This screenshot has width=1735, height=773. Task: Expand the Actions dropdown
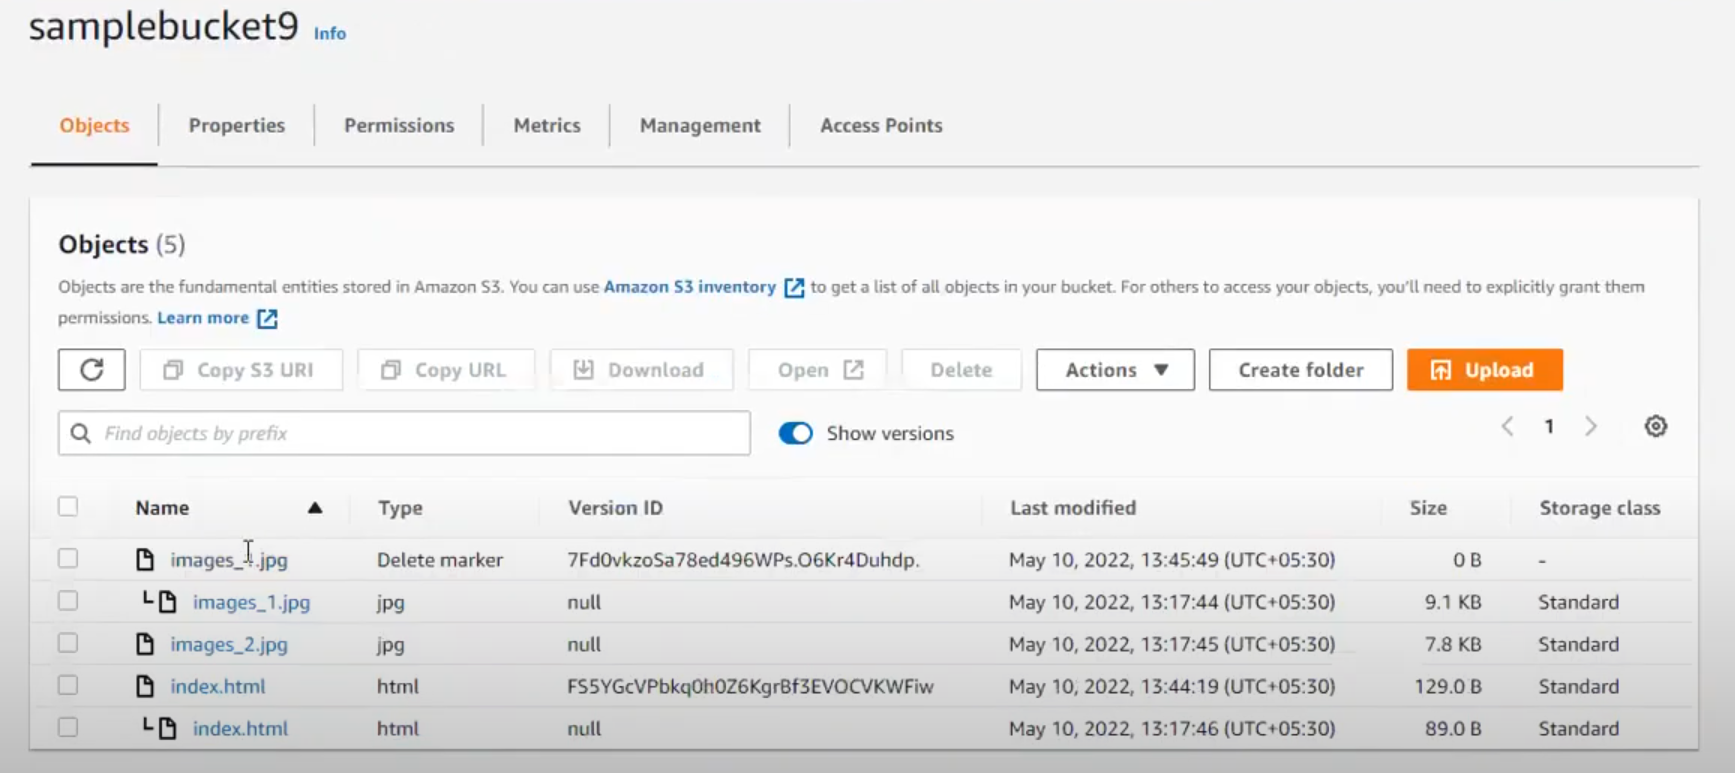coord(1115,370)
